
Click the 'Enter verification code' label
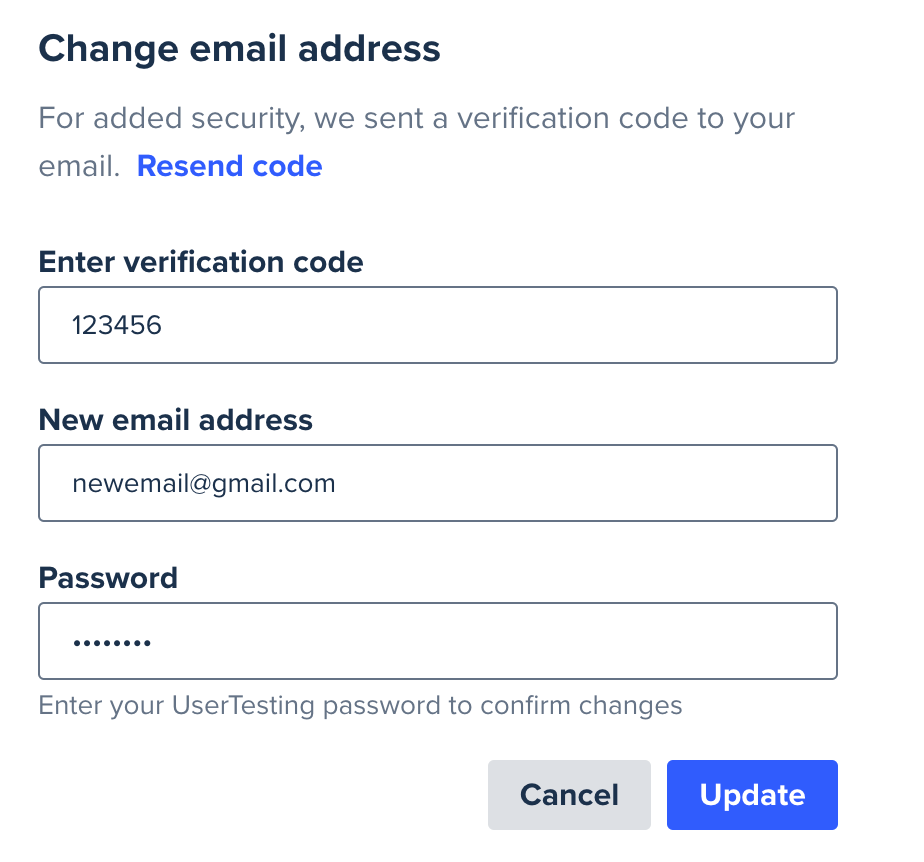201,262
